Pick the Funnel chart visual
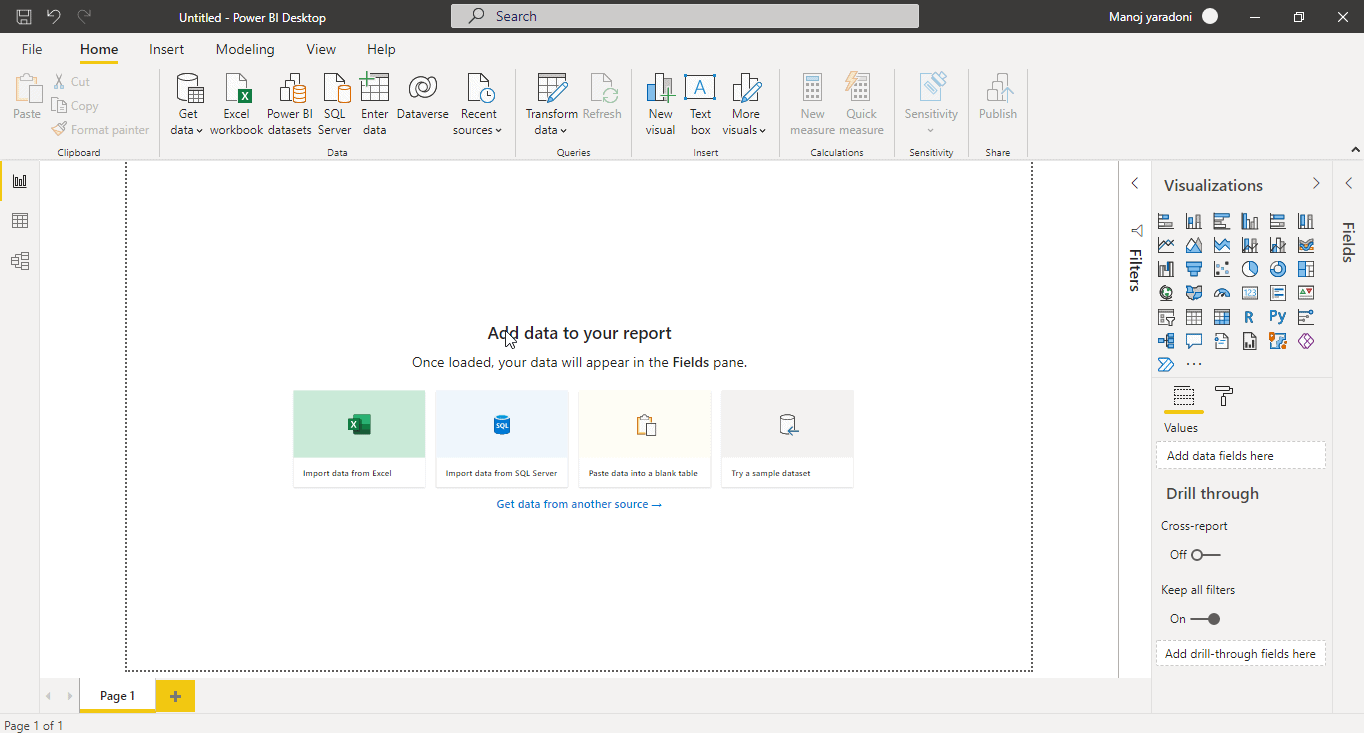 tap(1194, 269)
